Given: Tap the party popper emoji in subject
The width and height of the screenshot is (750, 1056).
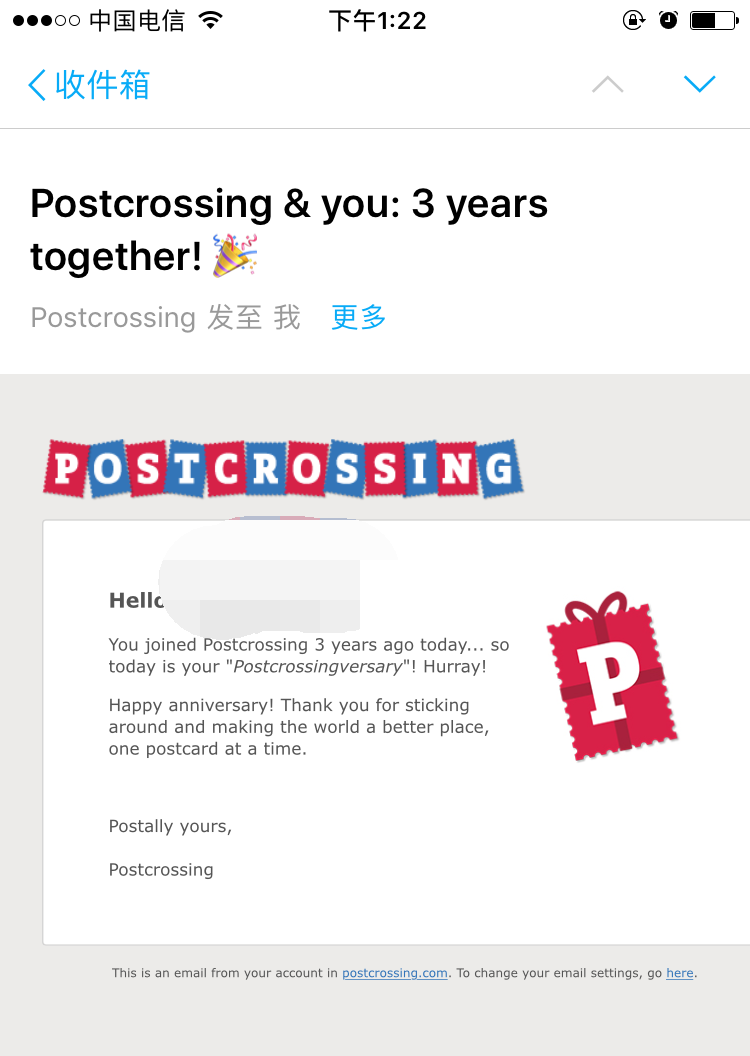Looking at the screenshot, I should [236, 254].
